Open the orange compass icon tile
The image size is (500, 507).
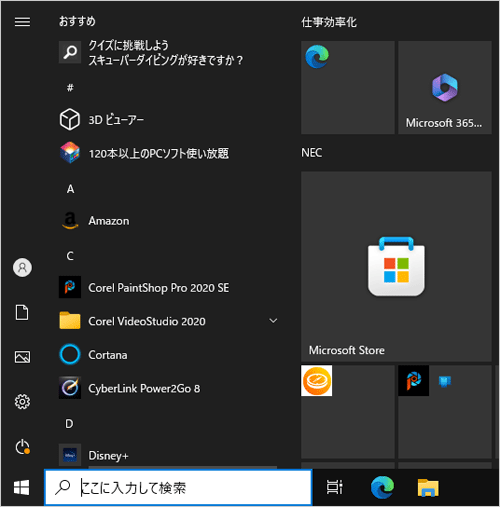[316, 381]
